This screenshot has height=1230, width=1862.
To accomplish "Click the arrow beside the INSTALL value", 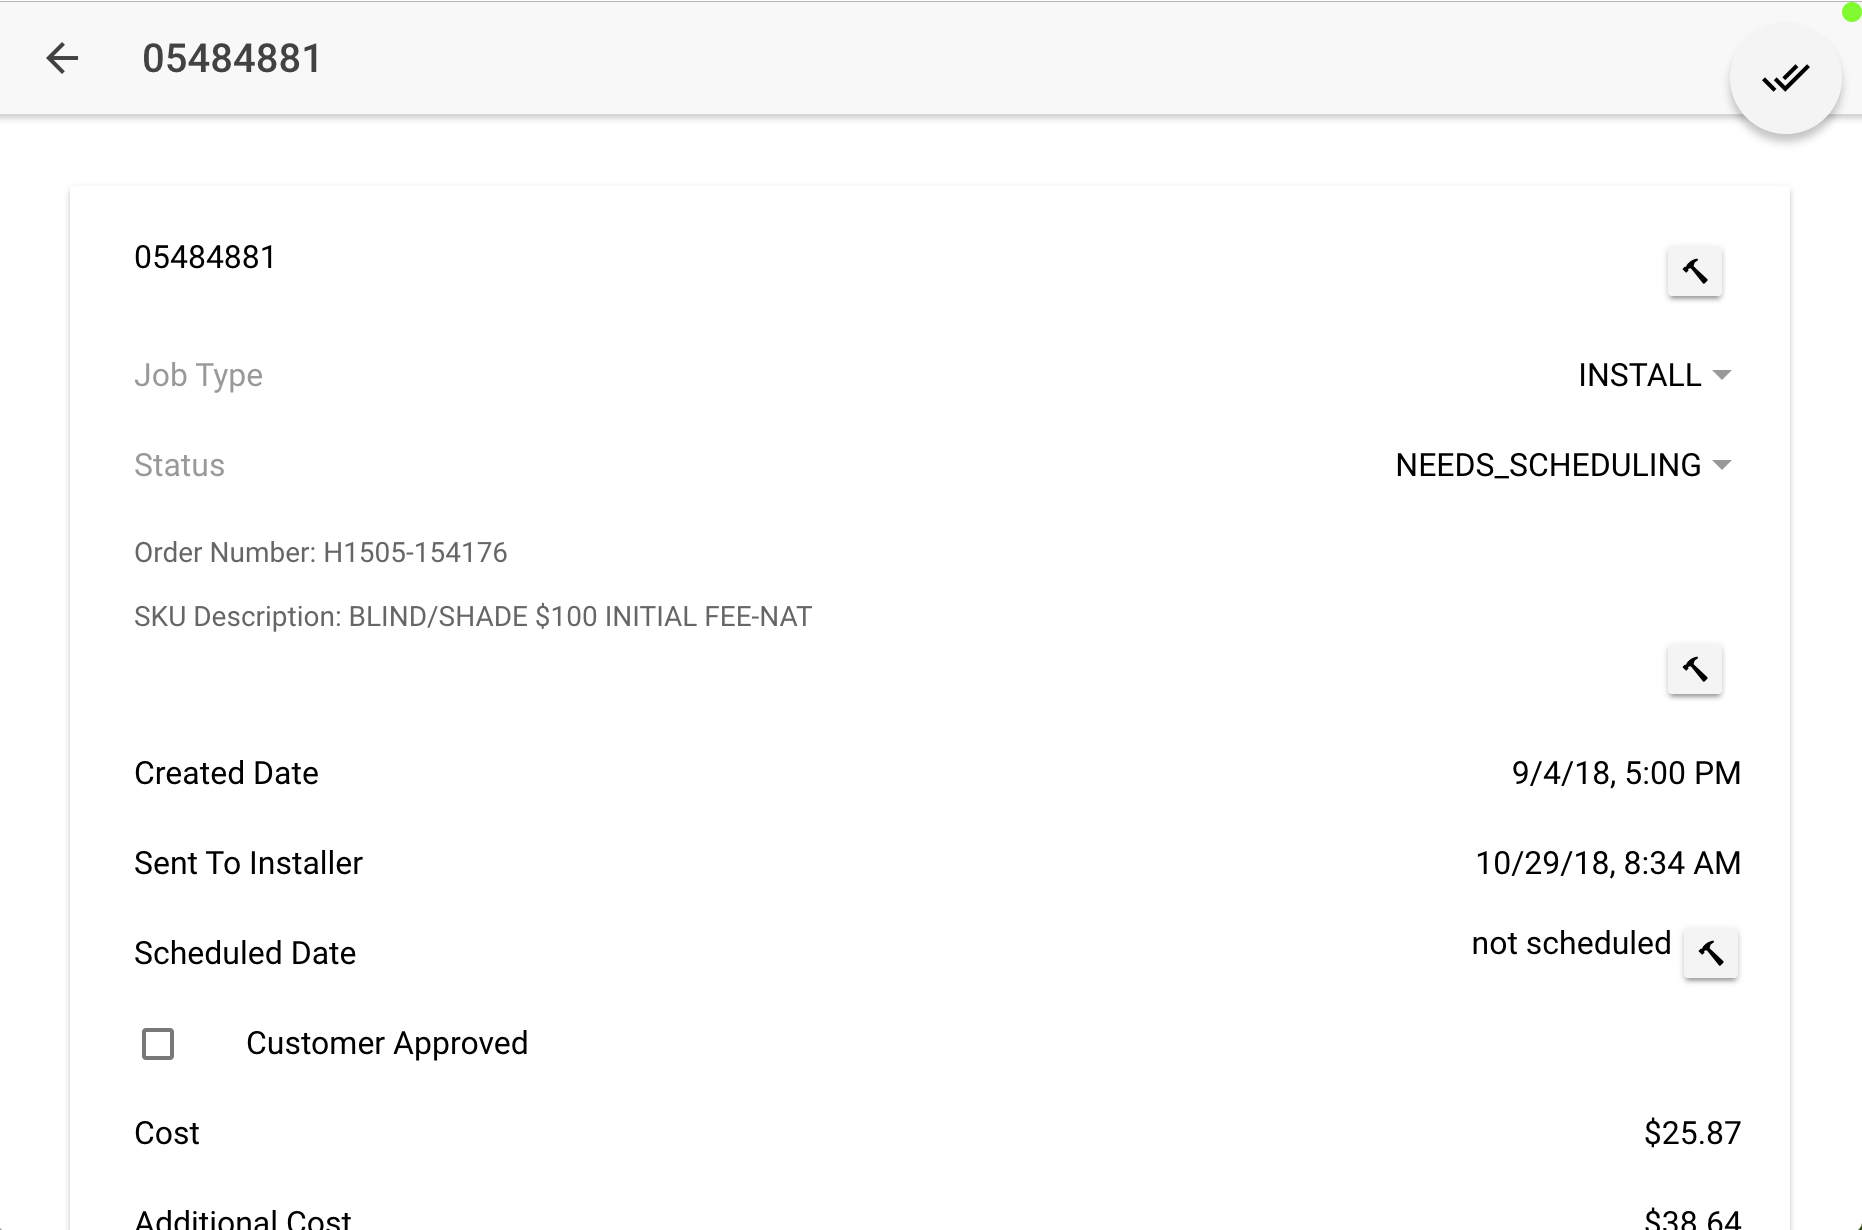I will [x=1722, y=375].
